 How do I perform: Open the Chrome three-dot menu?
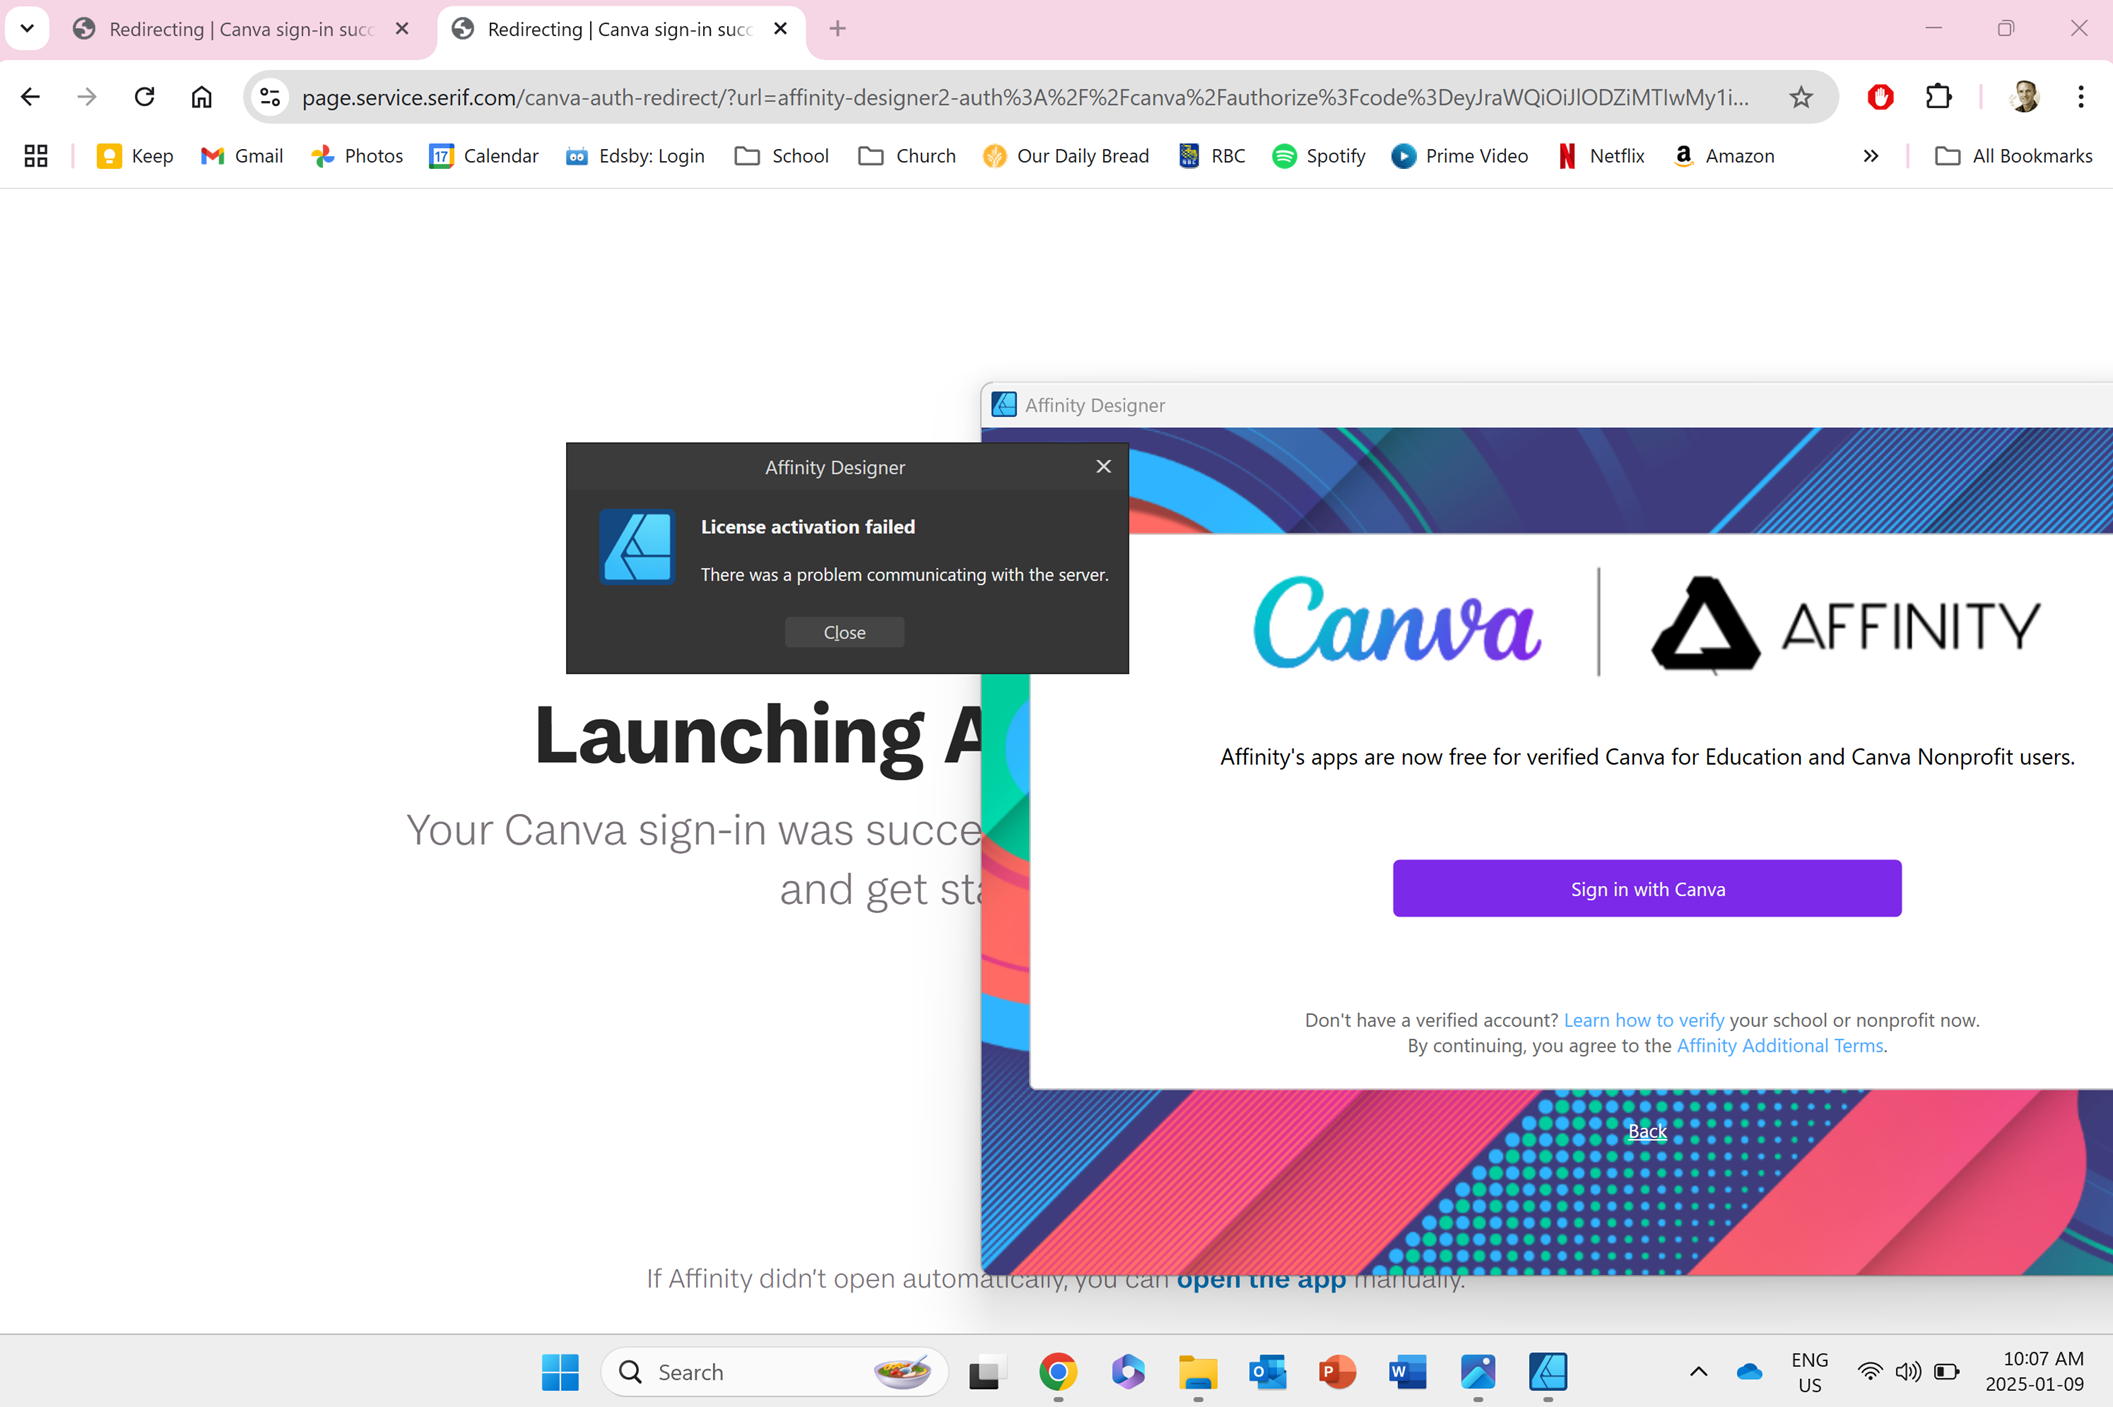pos(2081,97)
